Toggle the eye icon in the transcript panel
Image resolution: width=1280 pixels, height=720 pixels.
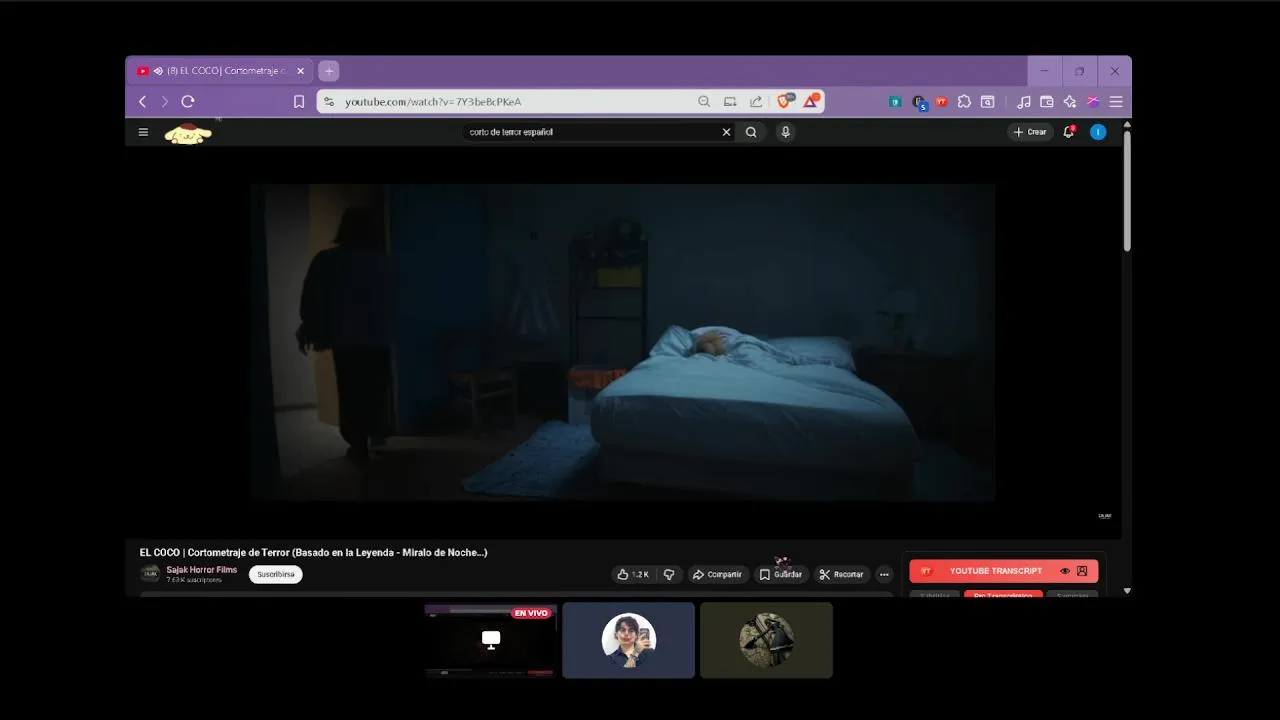click(1065, 571)
